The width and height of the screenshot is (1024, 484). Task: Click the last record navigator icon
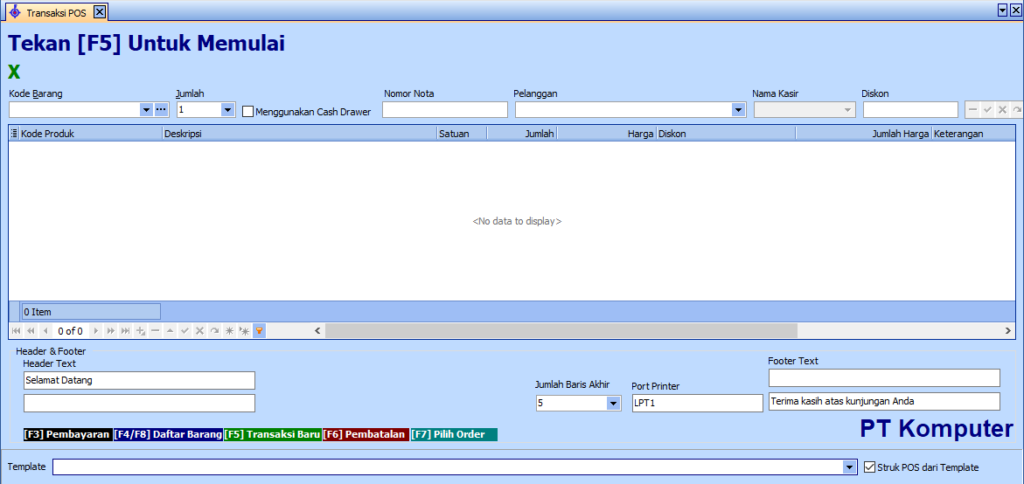124,330
